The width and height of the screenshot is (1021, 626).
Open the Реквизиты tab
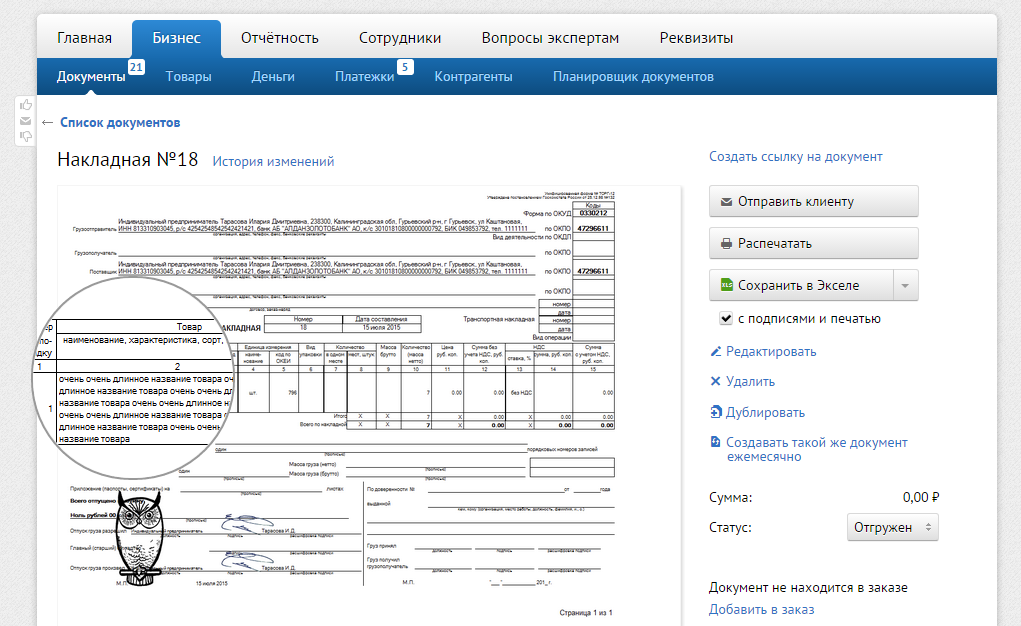[696, 38]
